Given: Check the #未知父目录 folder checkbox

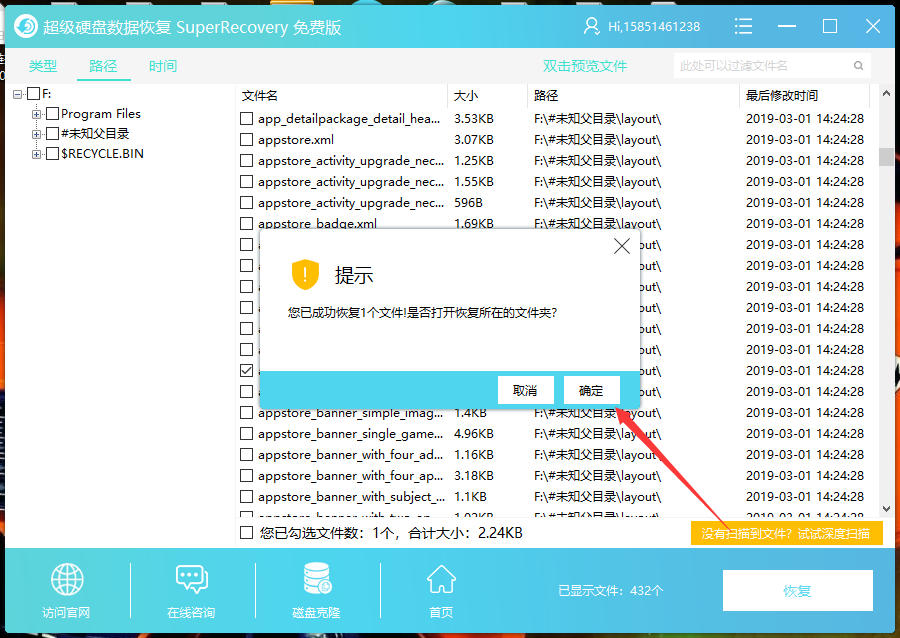Looking at the screenshot, I should (52, 134).
